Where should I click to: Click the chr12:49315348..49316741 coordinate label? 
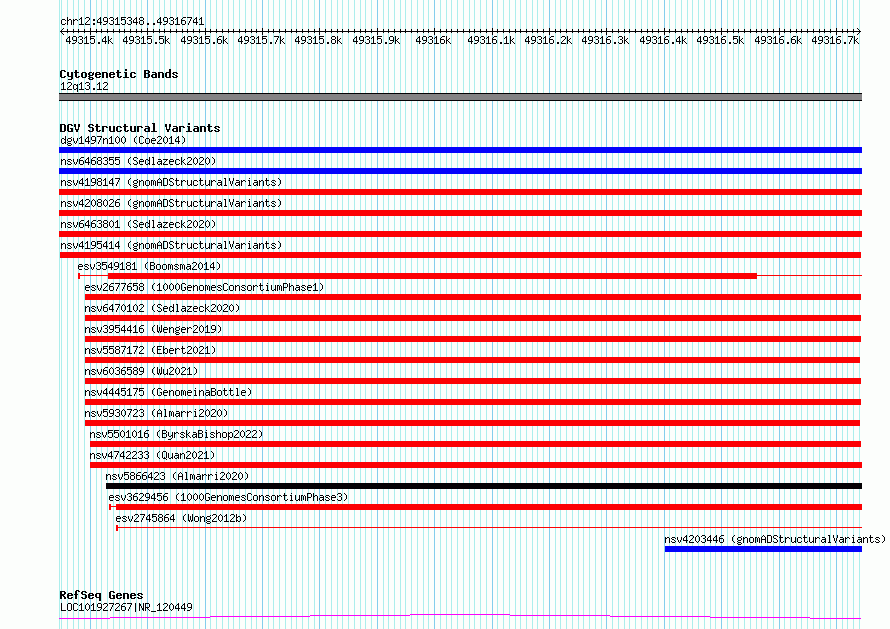pyautogui.click(x=132, y=22)
